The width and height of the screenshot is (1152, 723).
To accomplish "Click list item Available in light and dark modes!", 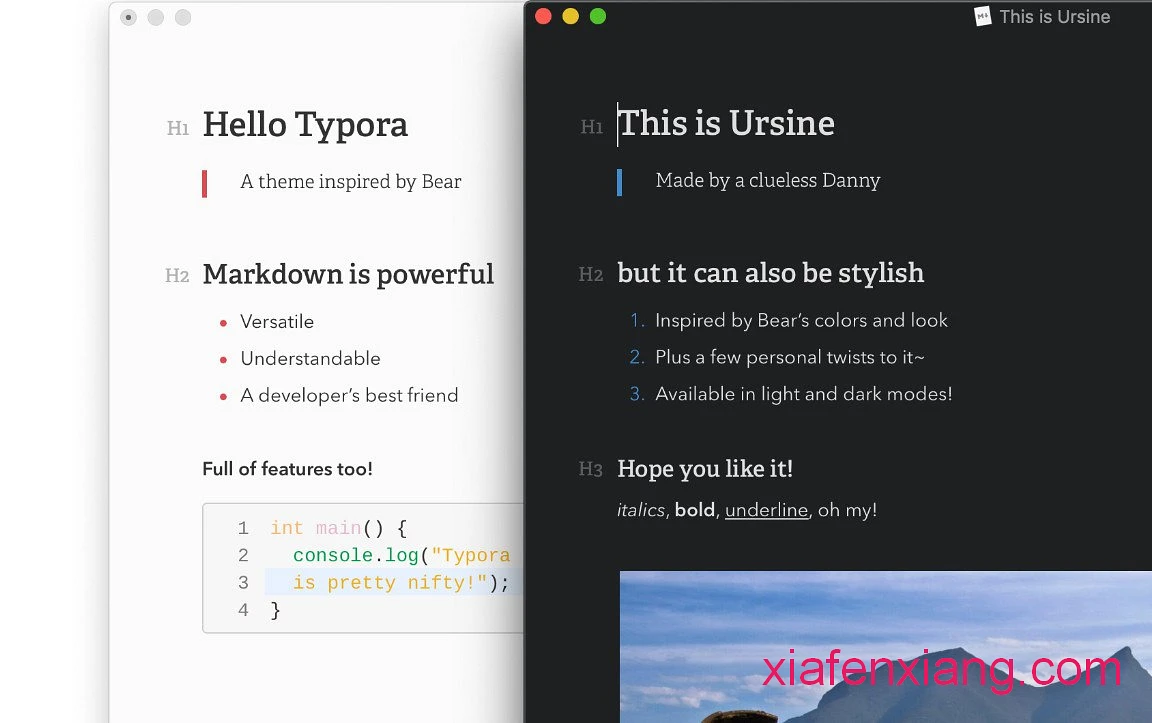I will [x=803, y=394].
